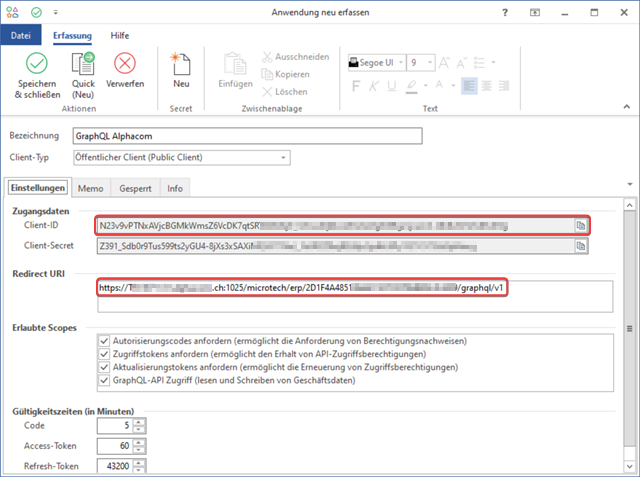This screenshot has width=640, height=477.
Task: Switch to the Einstellungen tab
Action: click(38, 188)
